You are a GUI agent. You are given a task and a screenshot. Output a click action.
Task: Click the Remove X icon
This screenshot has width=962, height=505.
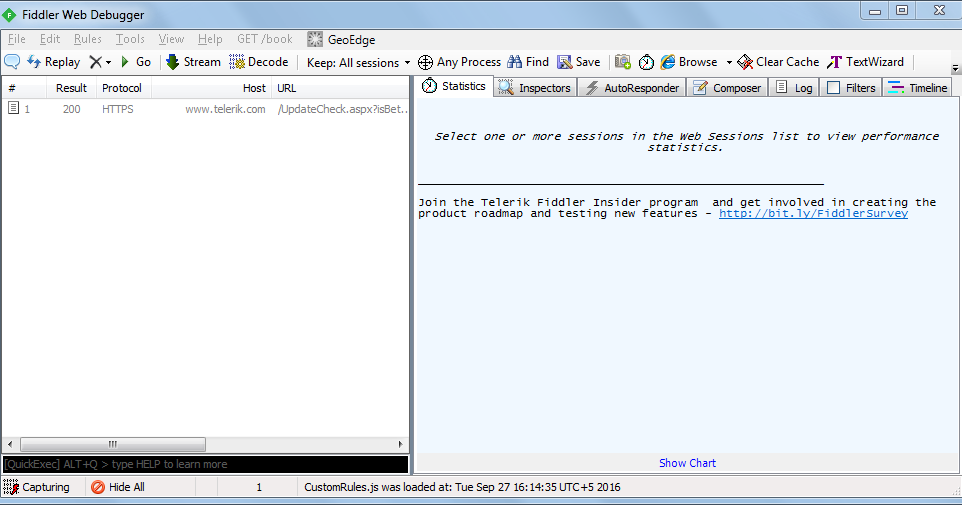96,62
